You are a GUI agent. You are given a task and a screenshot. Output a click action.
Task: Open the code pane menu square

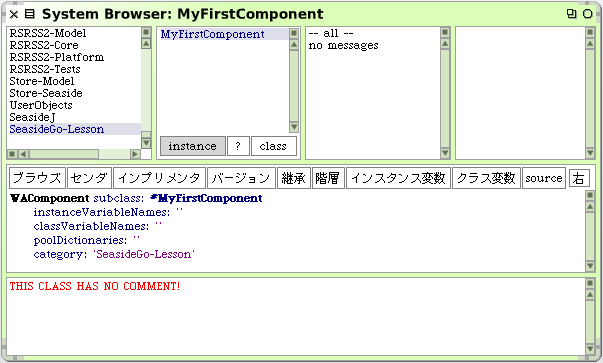(590, 196)
